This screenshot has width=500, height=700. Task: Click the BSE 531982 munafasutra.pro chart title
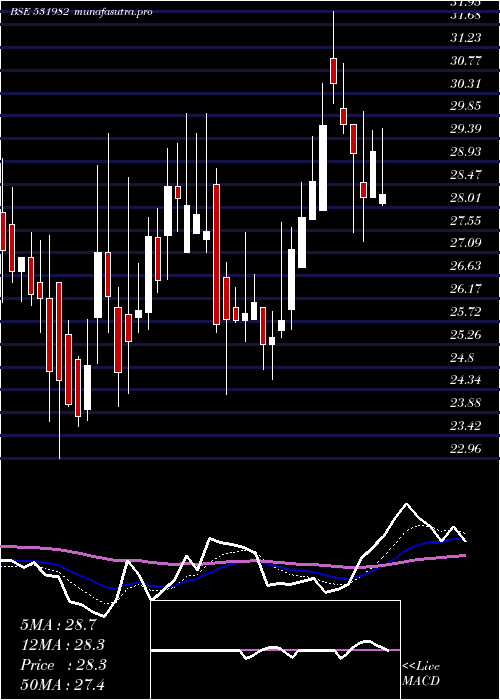click(81, 12)
